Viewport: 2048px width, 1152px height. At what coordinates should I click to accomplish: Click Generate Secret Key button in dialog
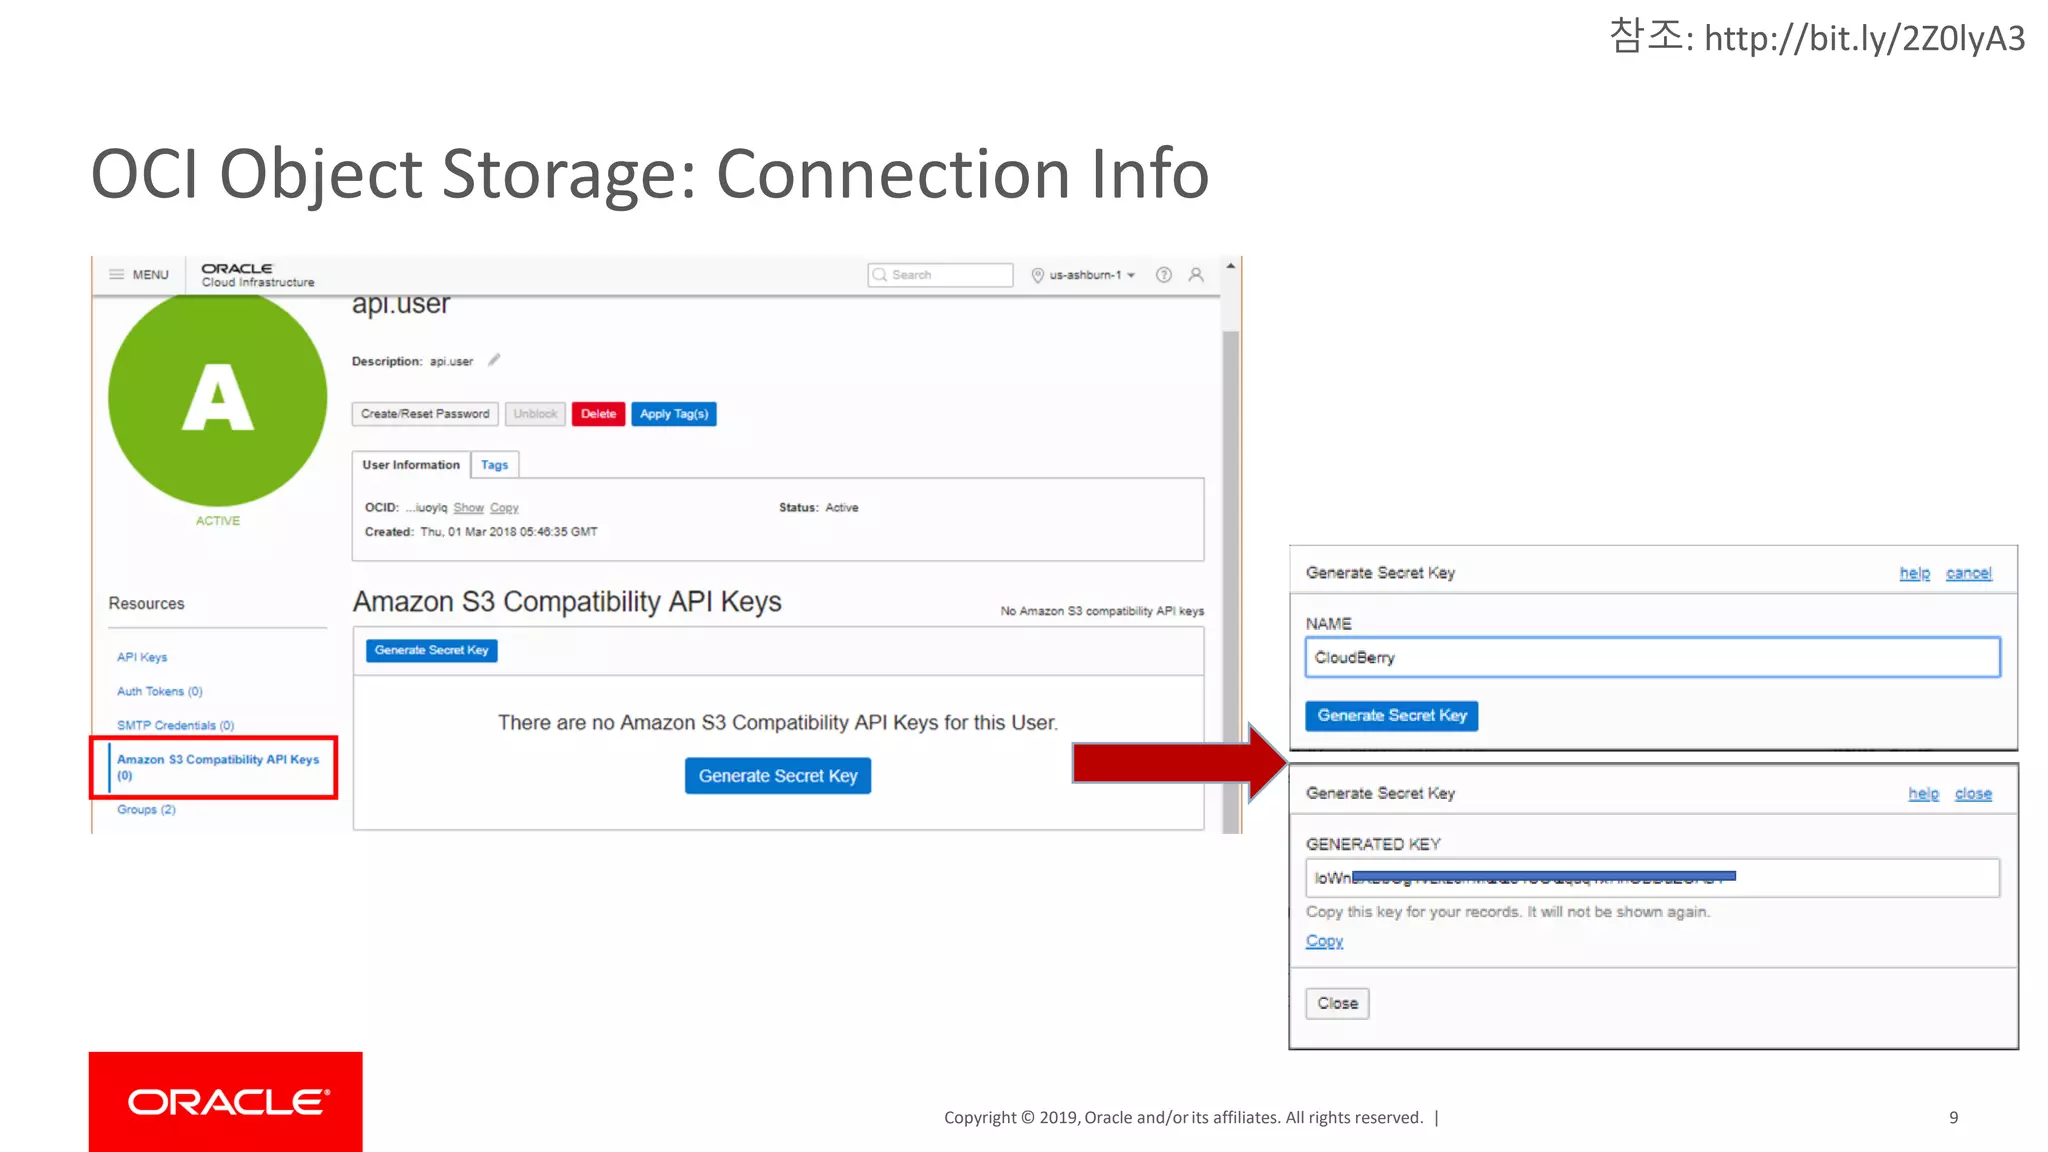click(1391, 715)
